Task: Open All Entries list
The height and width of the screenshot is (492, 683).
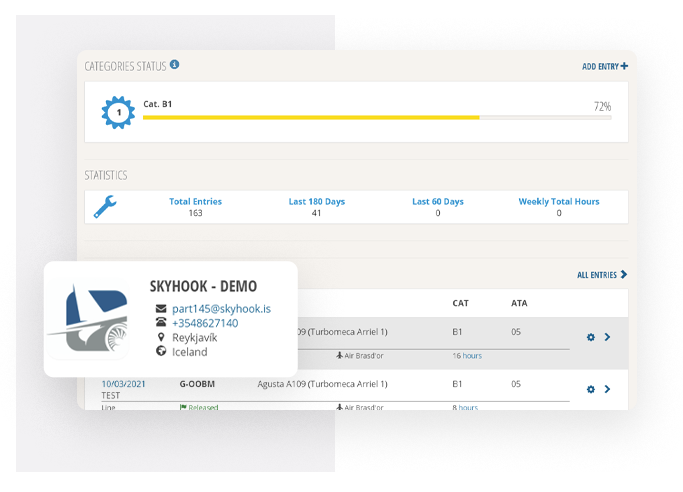Action: 602,274
